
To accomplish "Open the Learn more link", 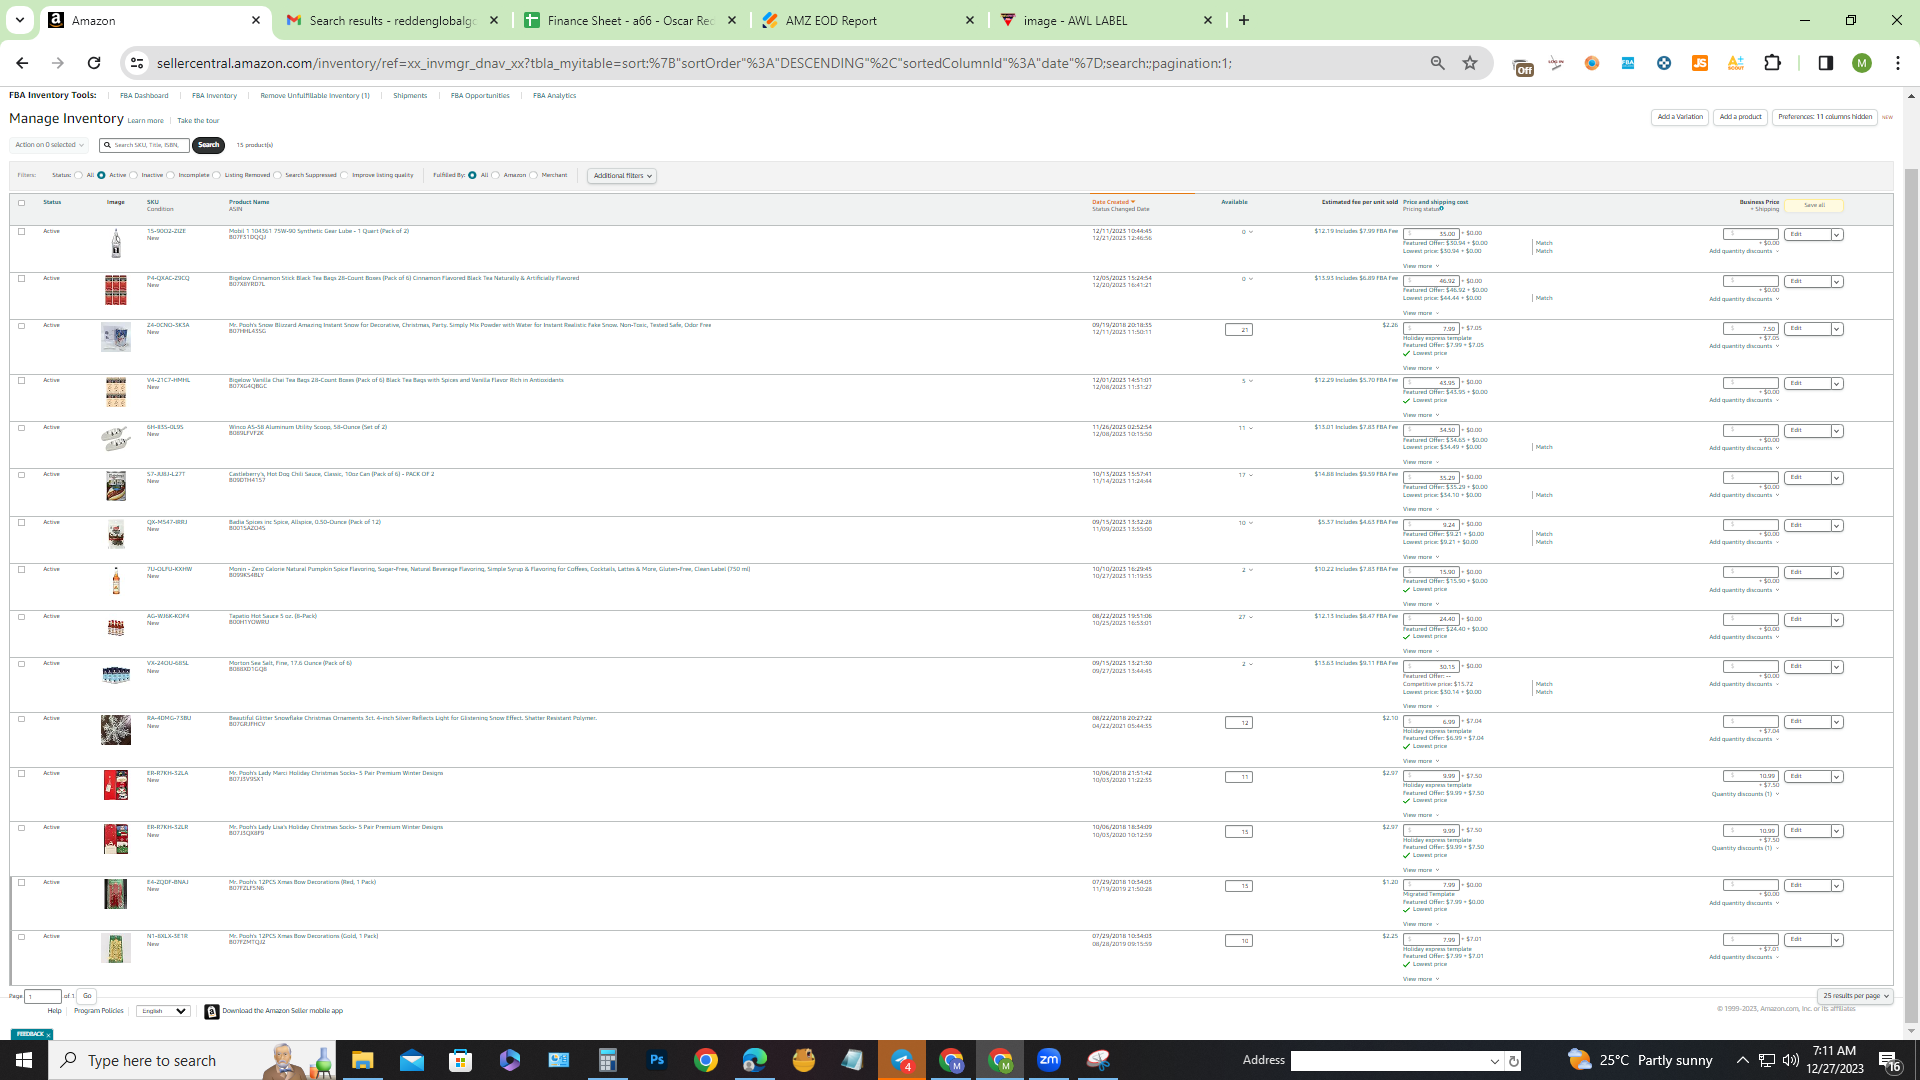I will [x=145, y=121].
